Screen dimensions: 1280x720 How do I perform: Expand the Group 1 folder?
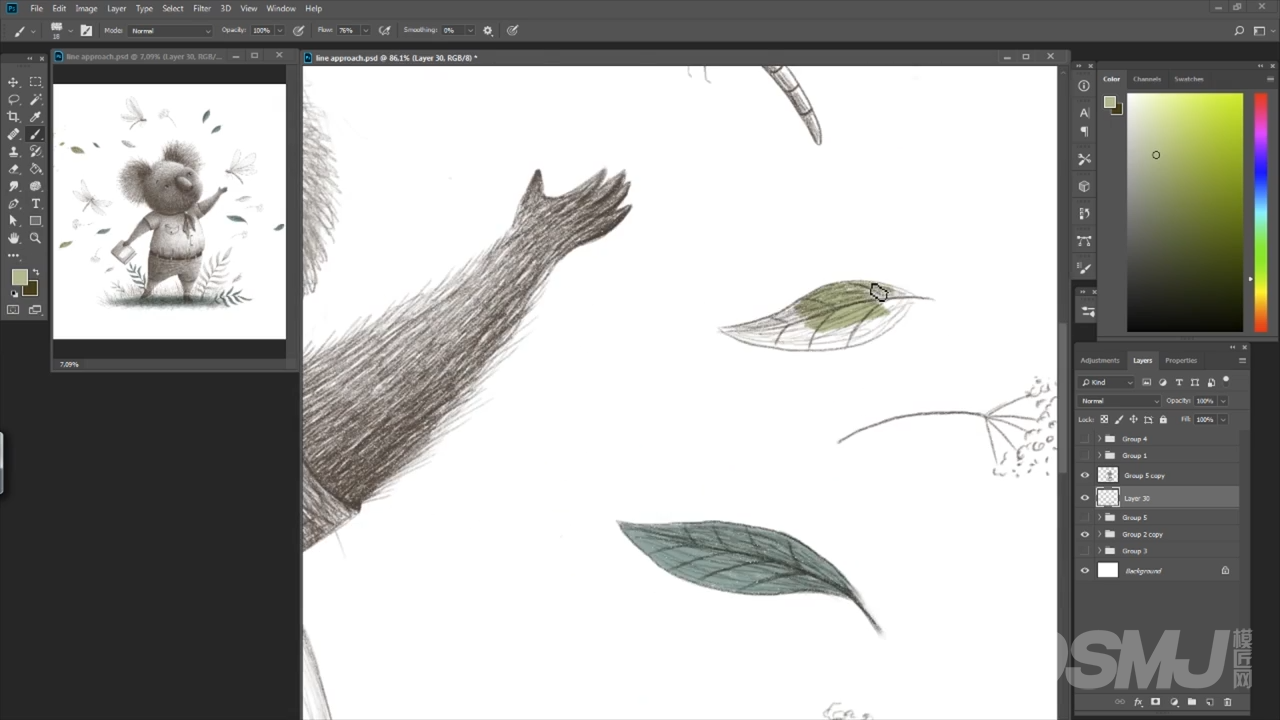coord(1099,456)
